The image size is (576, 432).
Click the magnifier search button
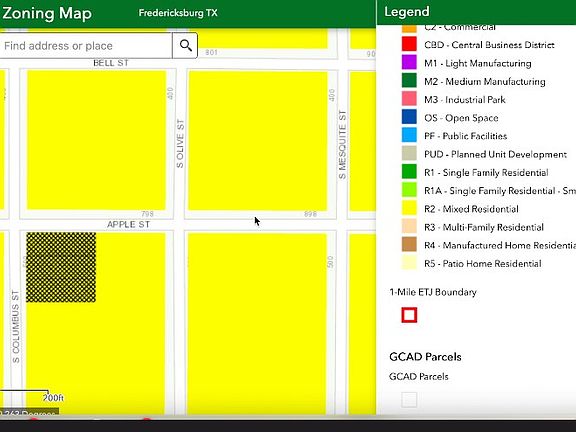coord(185,46)
